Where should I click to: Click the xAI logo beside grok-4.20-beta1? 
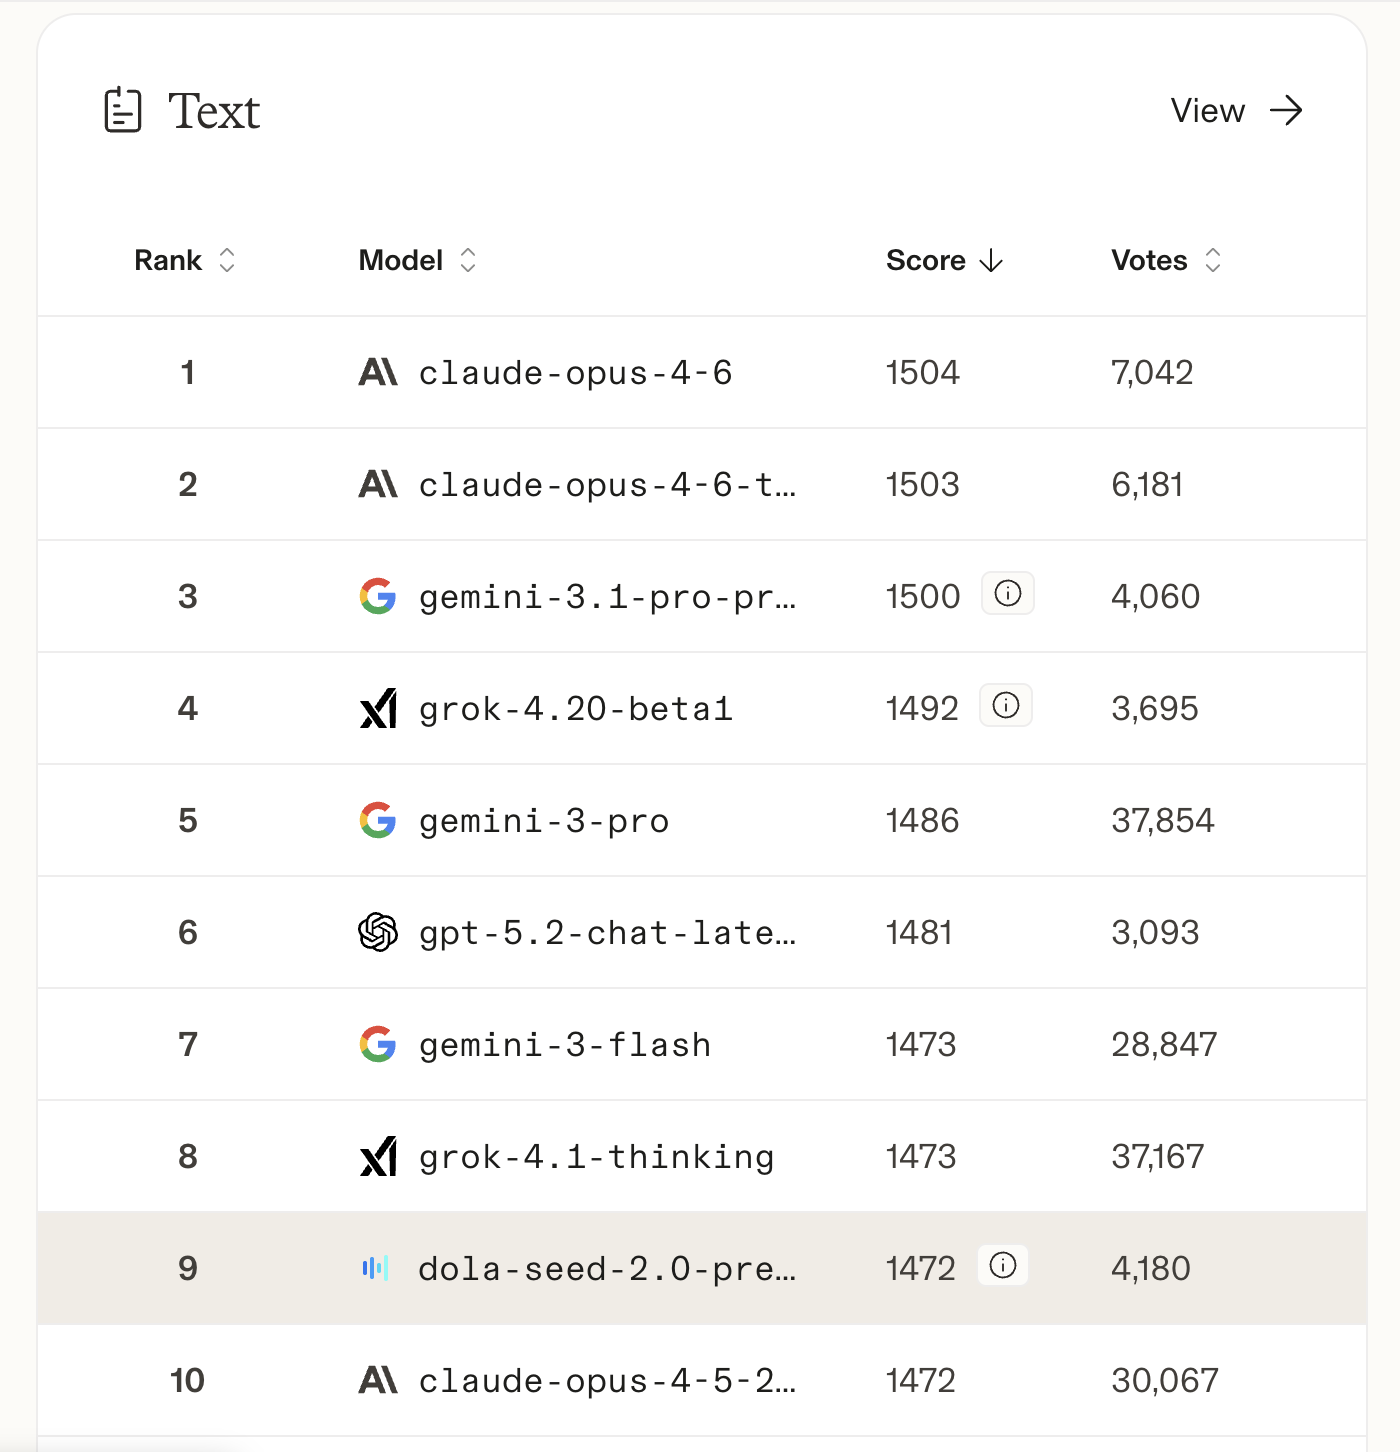pyautogui.click(x=378, y=709)
